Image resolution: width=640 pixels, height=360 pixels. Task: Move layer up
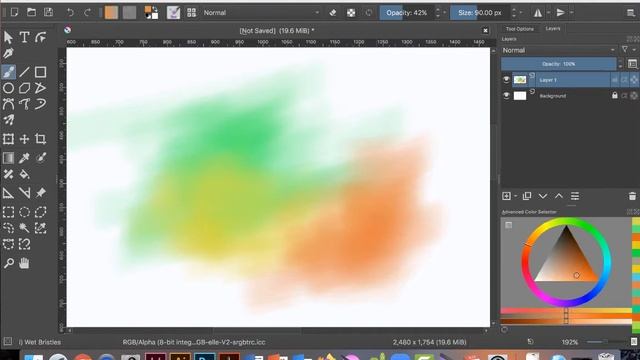(x=558, y=196)
